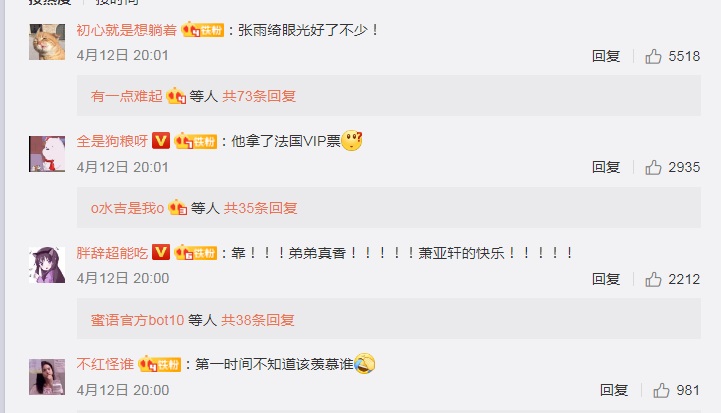Click thumbs-up icon beside 981
The width and height of the screenshot is (721, 413).
pyautogui.click(x=661, y=390)
